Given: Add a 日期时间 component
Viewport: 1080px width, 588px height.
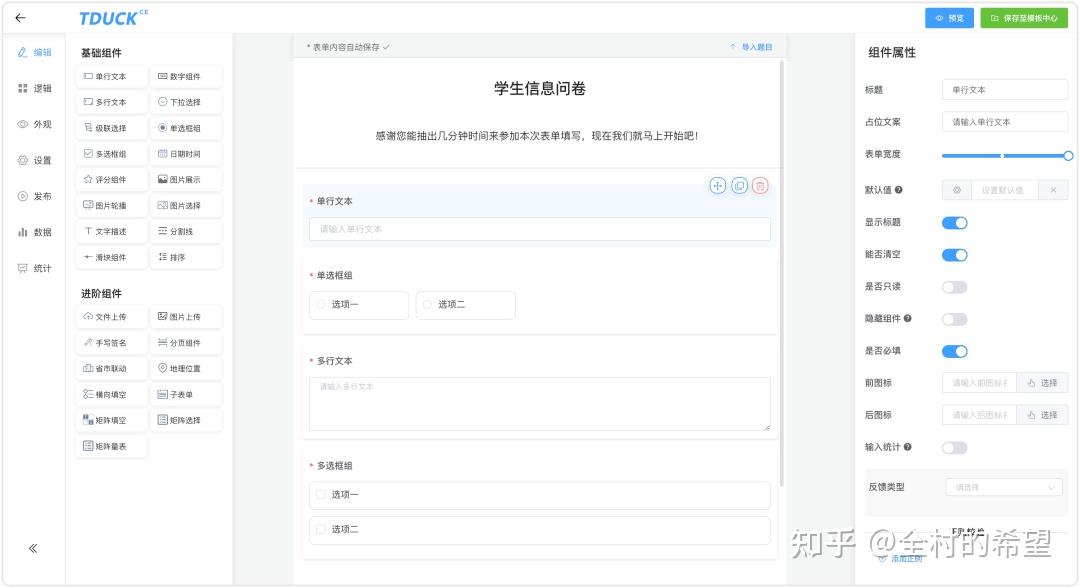Looking at the screenshot, I should click(x=186, y=154).
